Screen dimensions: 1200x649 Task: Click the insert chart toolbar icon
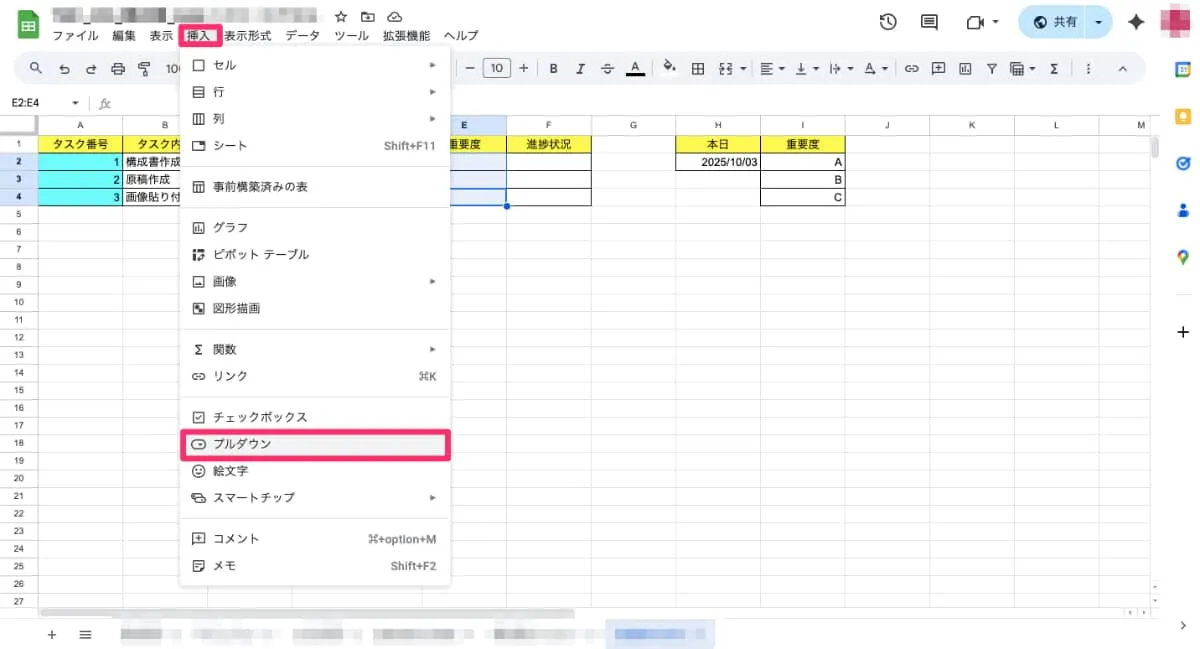coord(965,69)
